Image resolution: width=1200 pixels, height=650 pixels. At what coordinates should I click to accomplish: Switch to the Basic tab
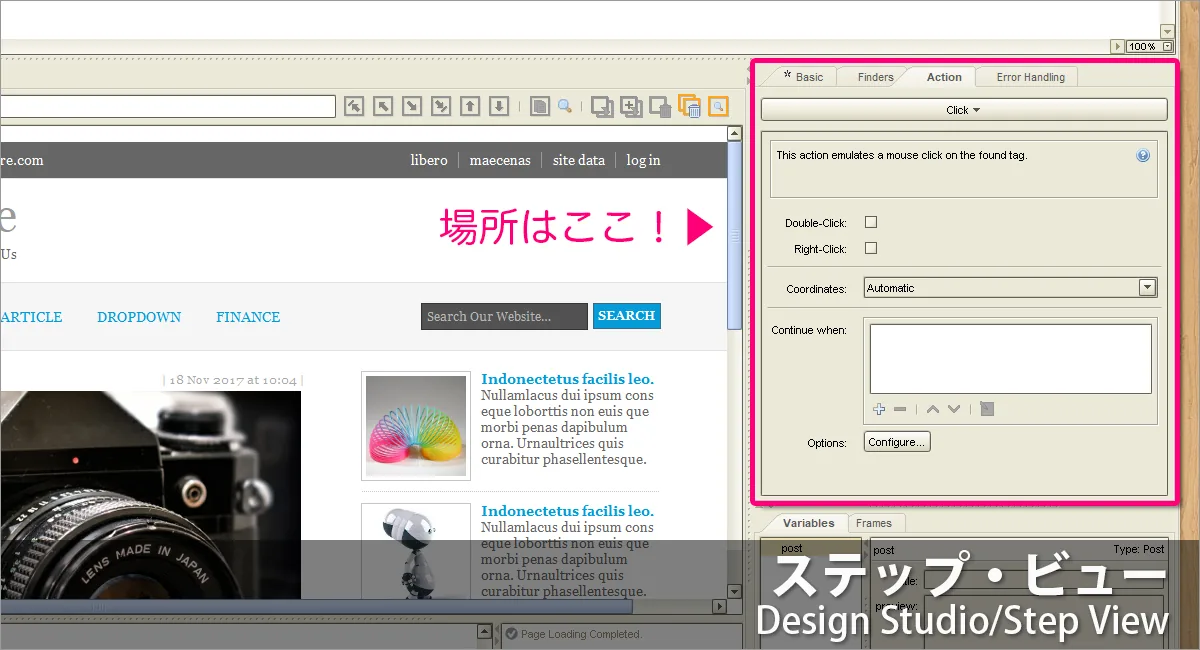803,77
